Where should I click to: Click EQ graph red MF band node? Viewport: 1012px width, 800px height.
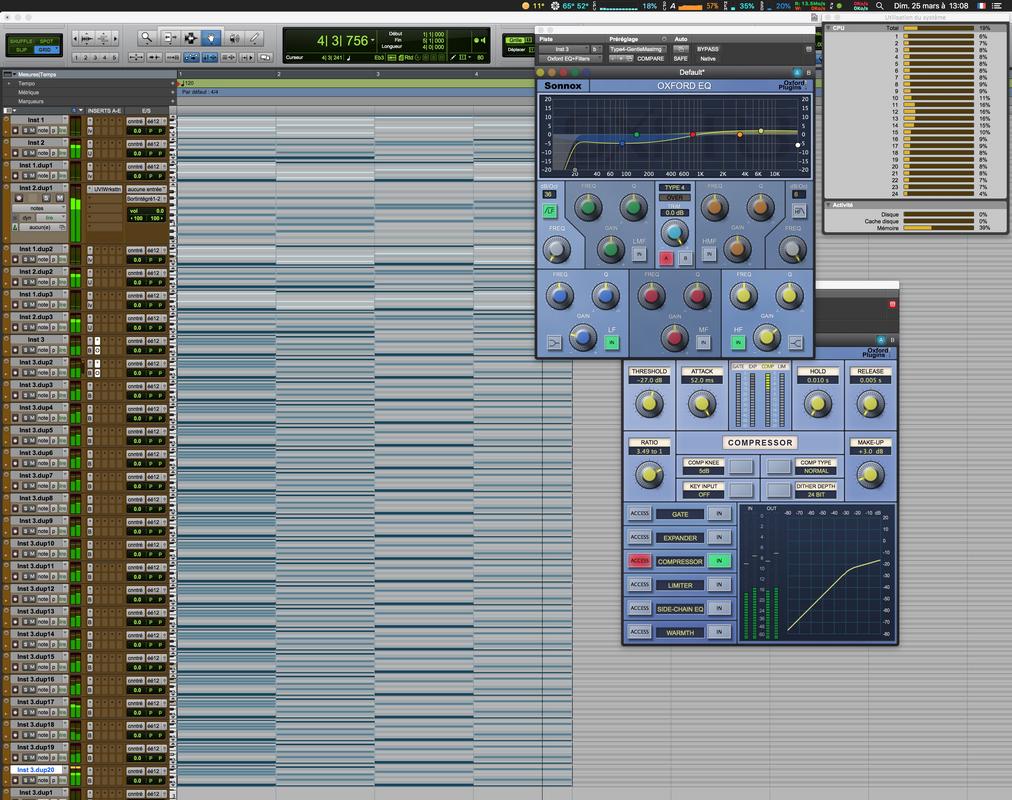click(x=693, y=134)
